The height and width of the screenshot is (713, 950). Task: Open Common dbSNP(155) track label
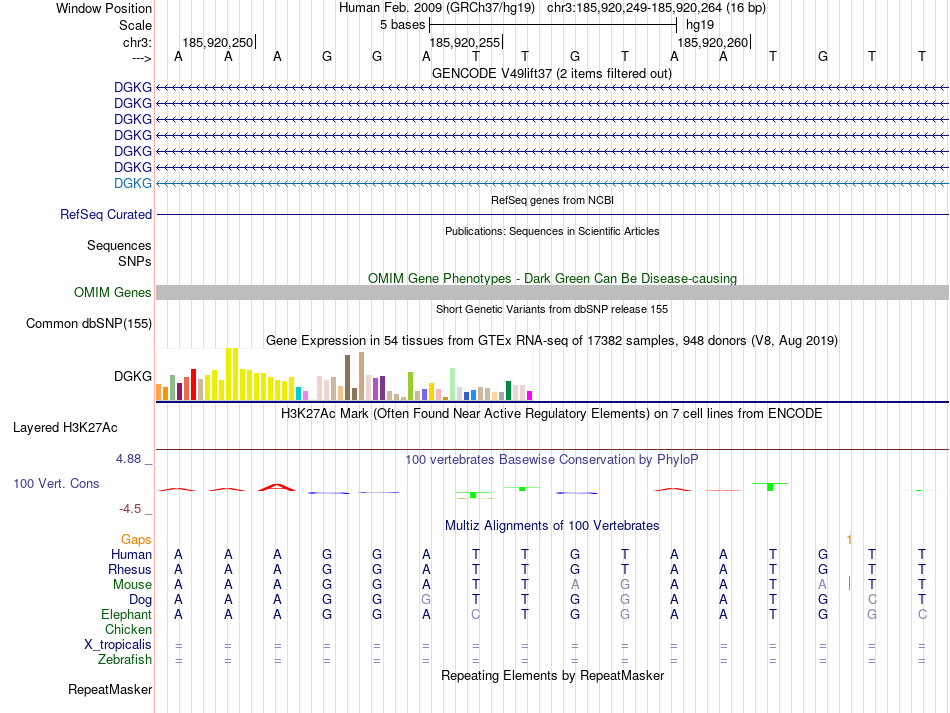click(x=89, y=323)
